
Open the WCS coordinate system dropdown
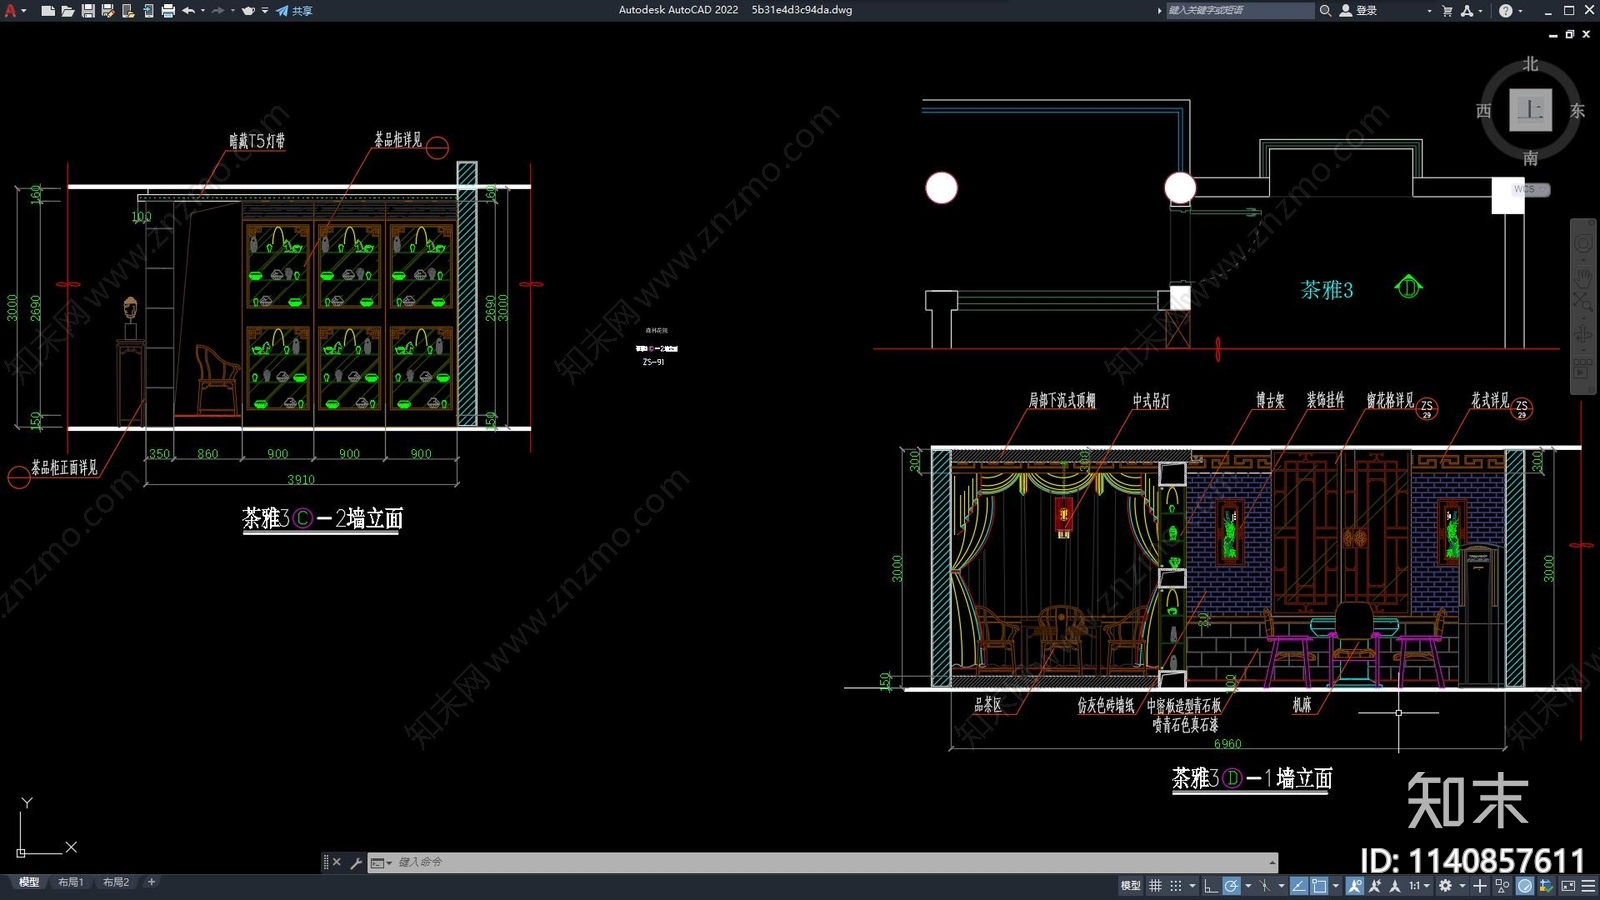1530,189
